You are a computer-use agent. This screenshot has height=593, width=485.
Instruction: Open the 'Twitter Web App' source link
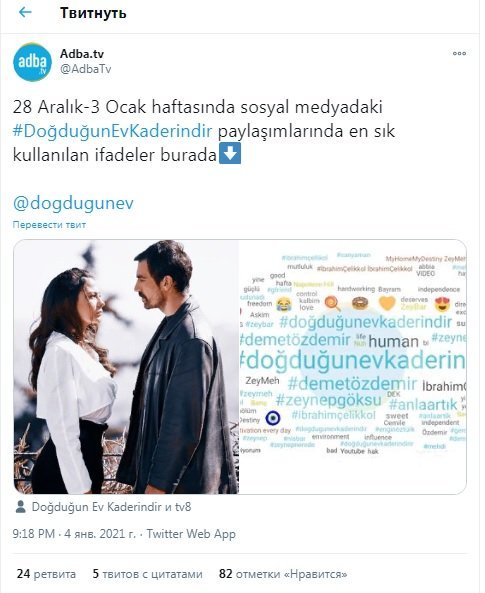(191, 534)
